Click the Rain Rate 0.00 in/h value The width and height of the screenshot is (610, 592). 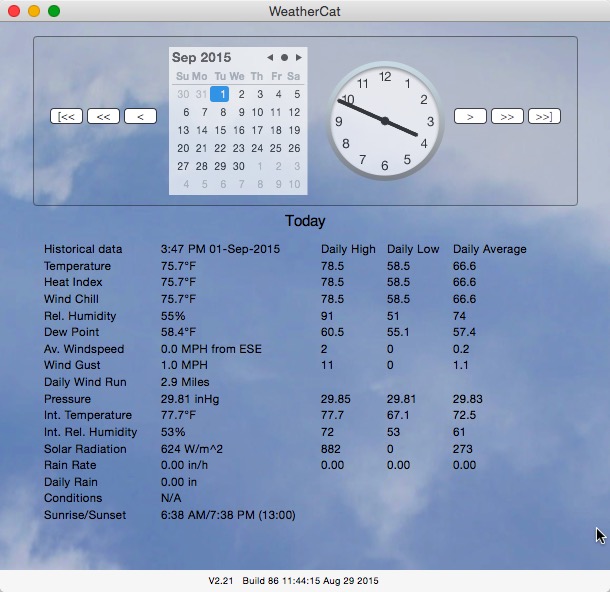[x=184, y=465]
